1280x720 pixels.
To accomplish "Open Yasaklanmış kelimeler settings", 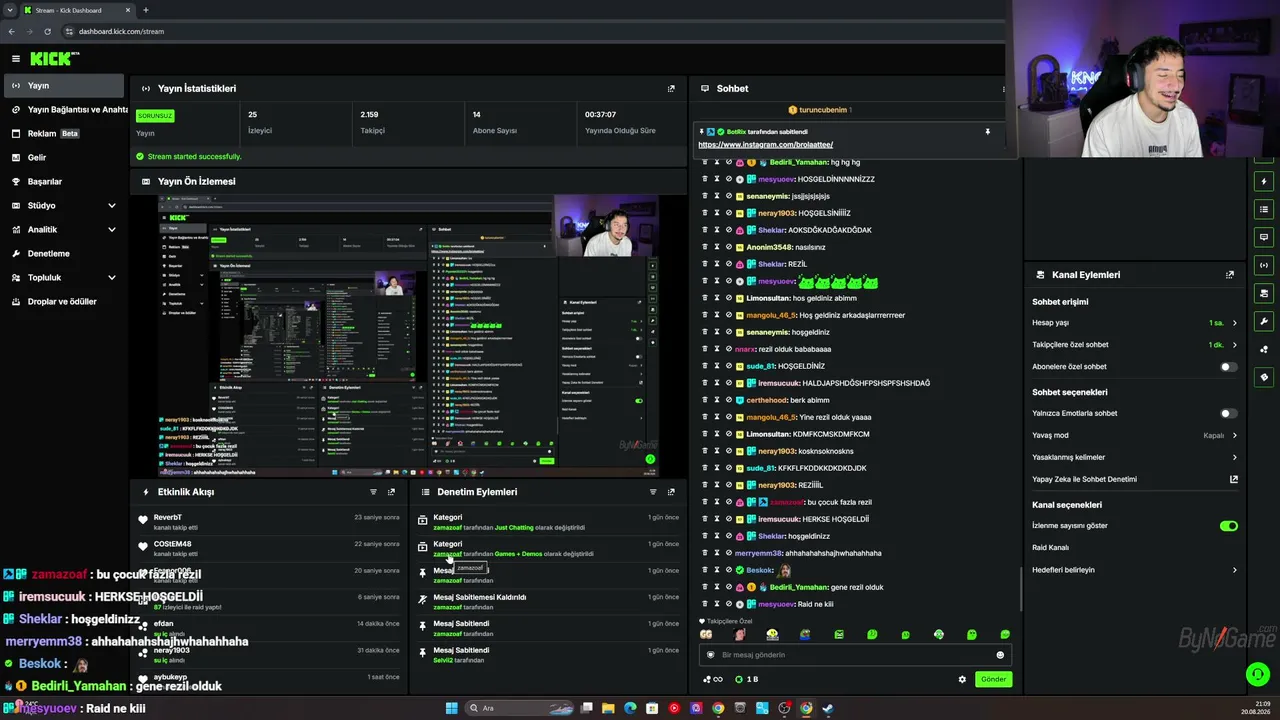I will coord(1135,457).
